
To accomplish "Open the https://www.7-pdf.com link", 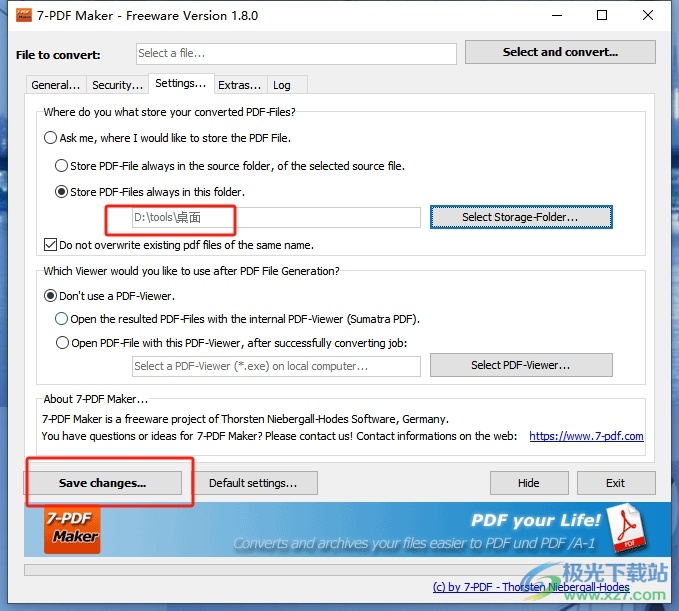I will coord(586,436).
